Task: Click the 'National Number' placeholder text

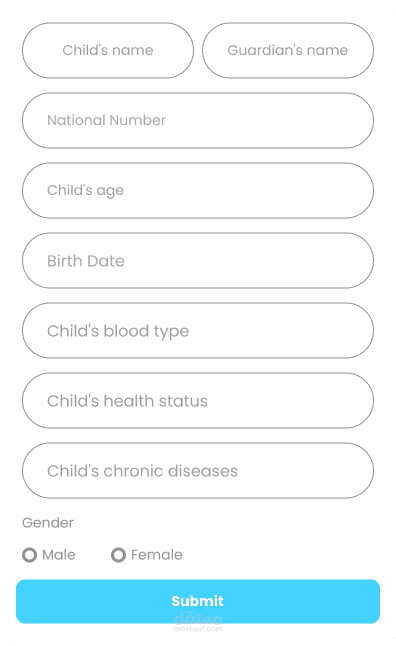Action: click(x=106, y=120)
